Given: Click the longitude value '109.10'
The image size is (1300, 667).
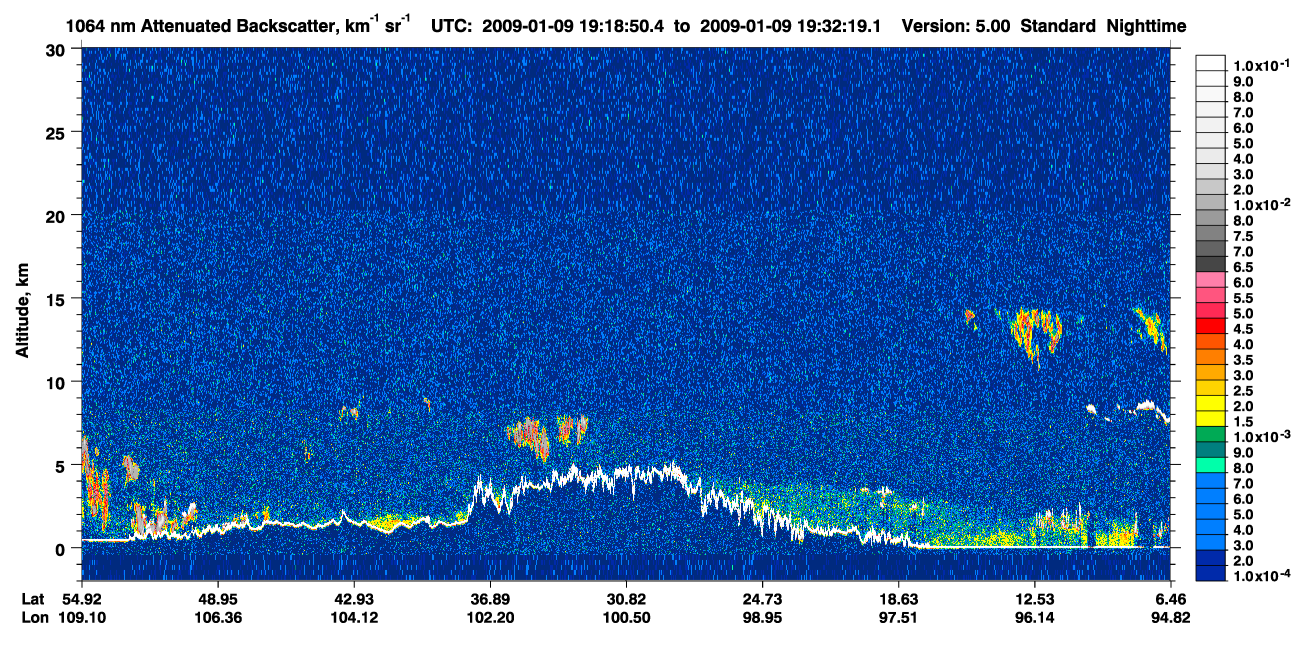Looking at the screenshot, I should point(81,617).
